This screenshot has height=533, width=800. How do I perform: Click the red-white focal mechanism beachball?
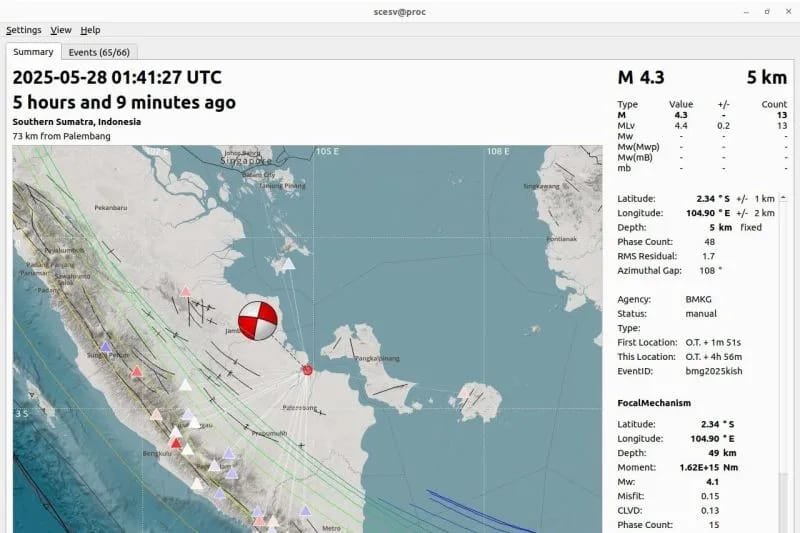point(258,322)
